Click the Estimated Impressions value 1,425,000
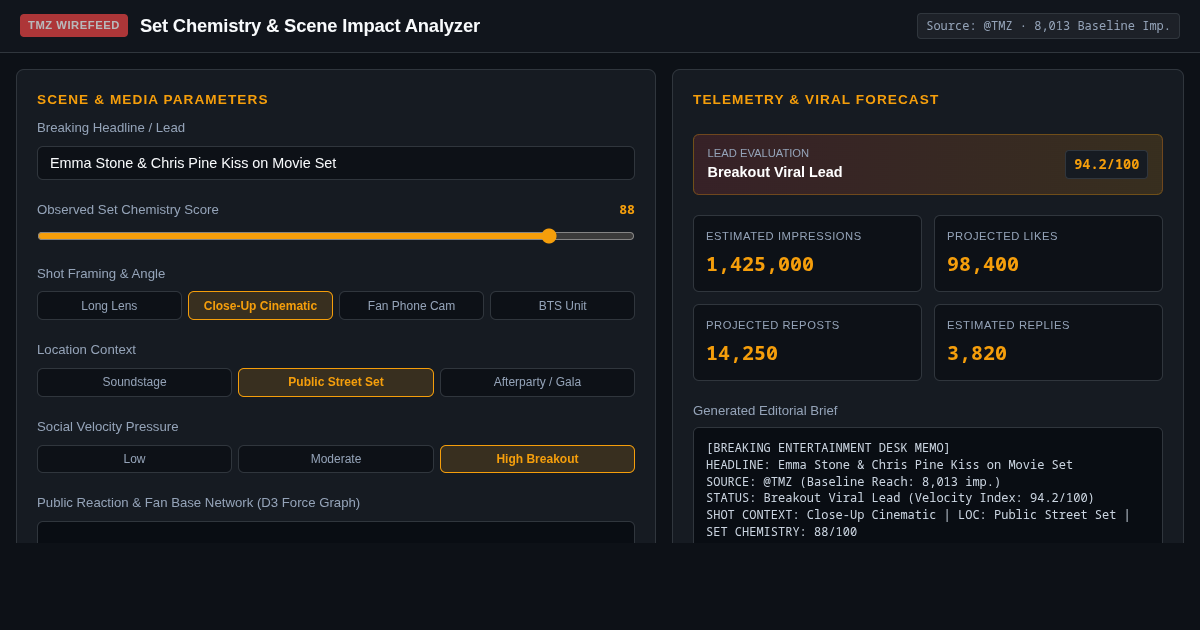Viewport: 1200px width, 630px height. tap(760, 264)
